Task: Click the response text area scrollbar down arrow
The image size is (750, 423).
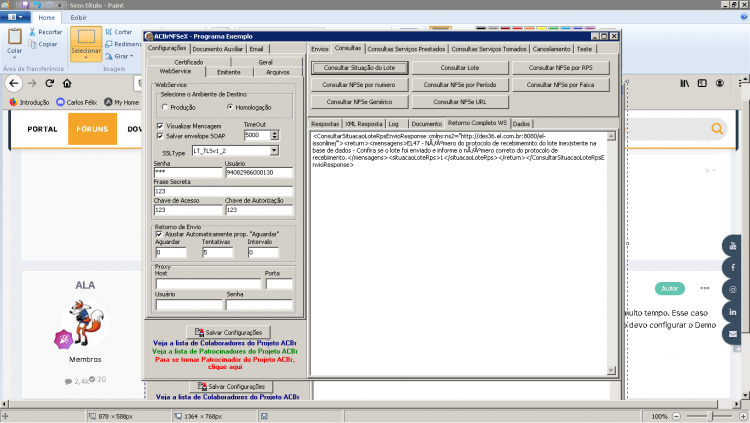Action: coord(611,370)
